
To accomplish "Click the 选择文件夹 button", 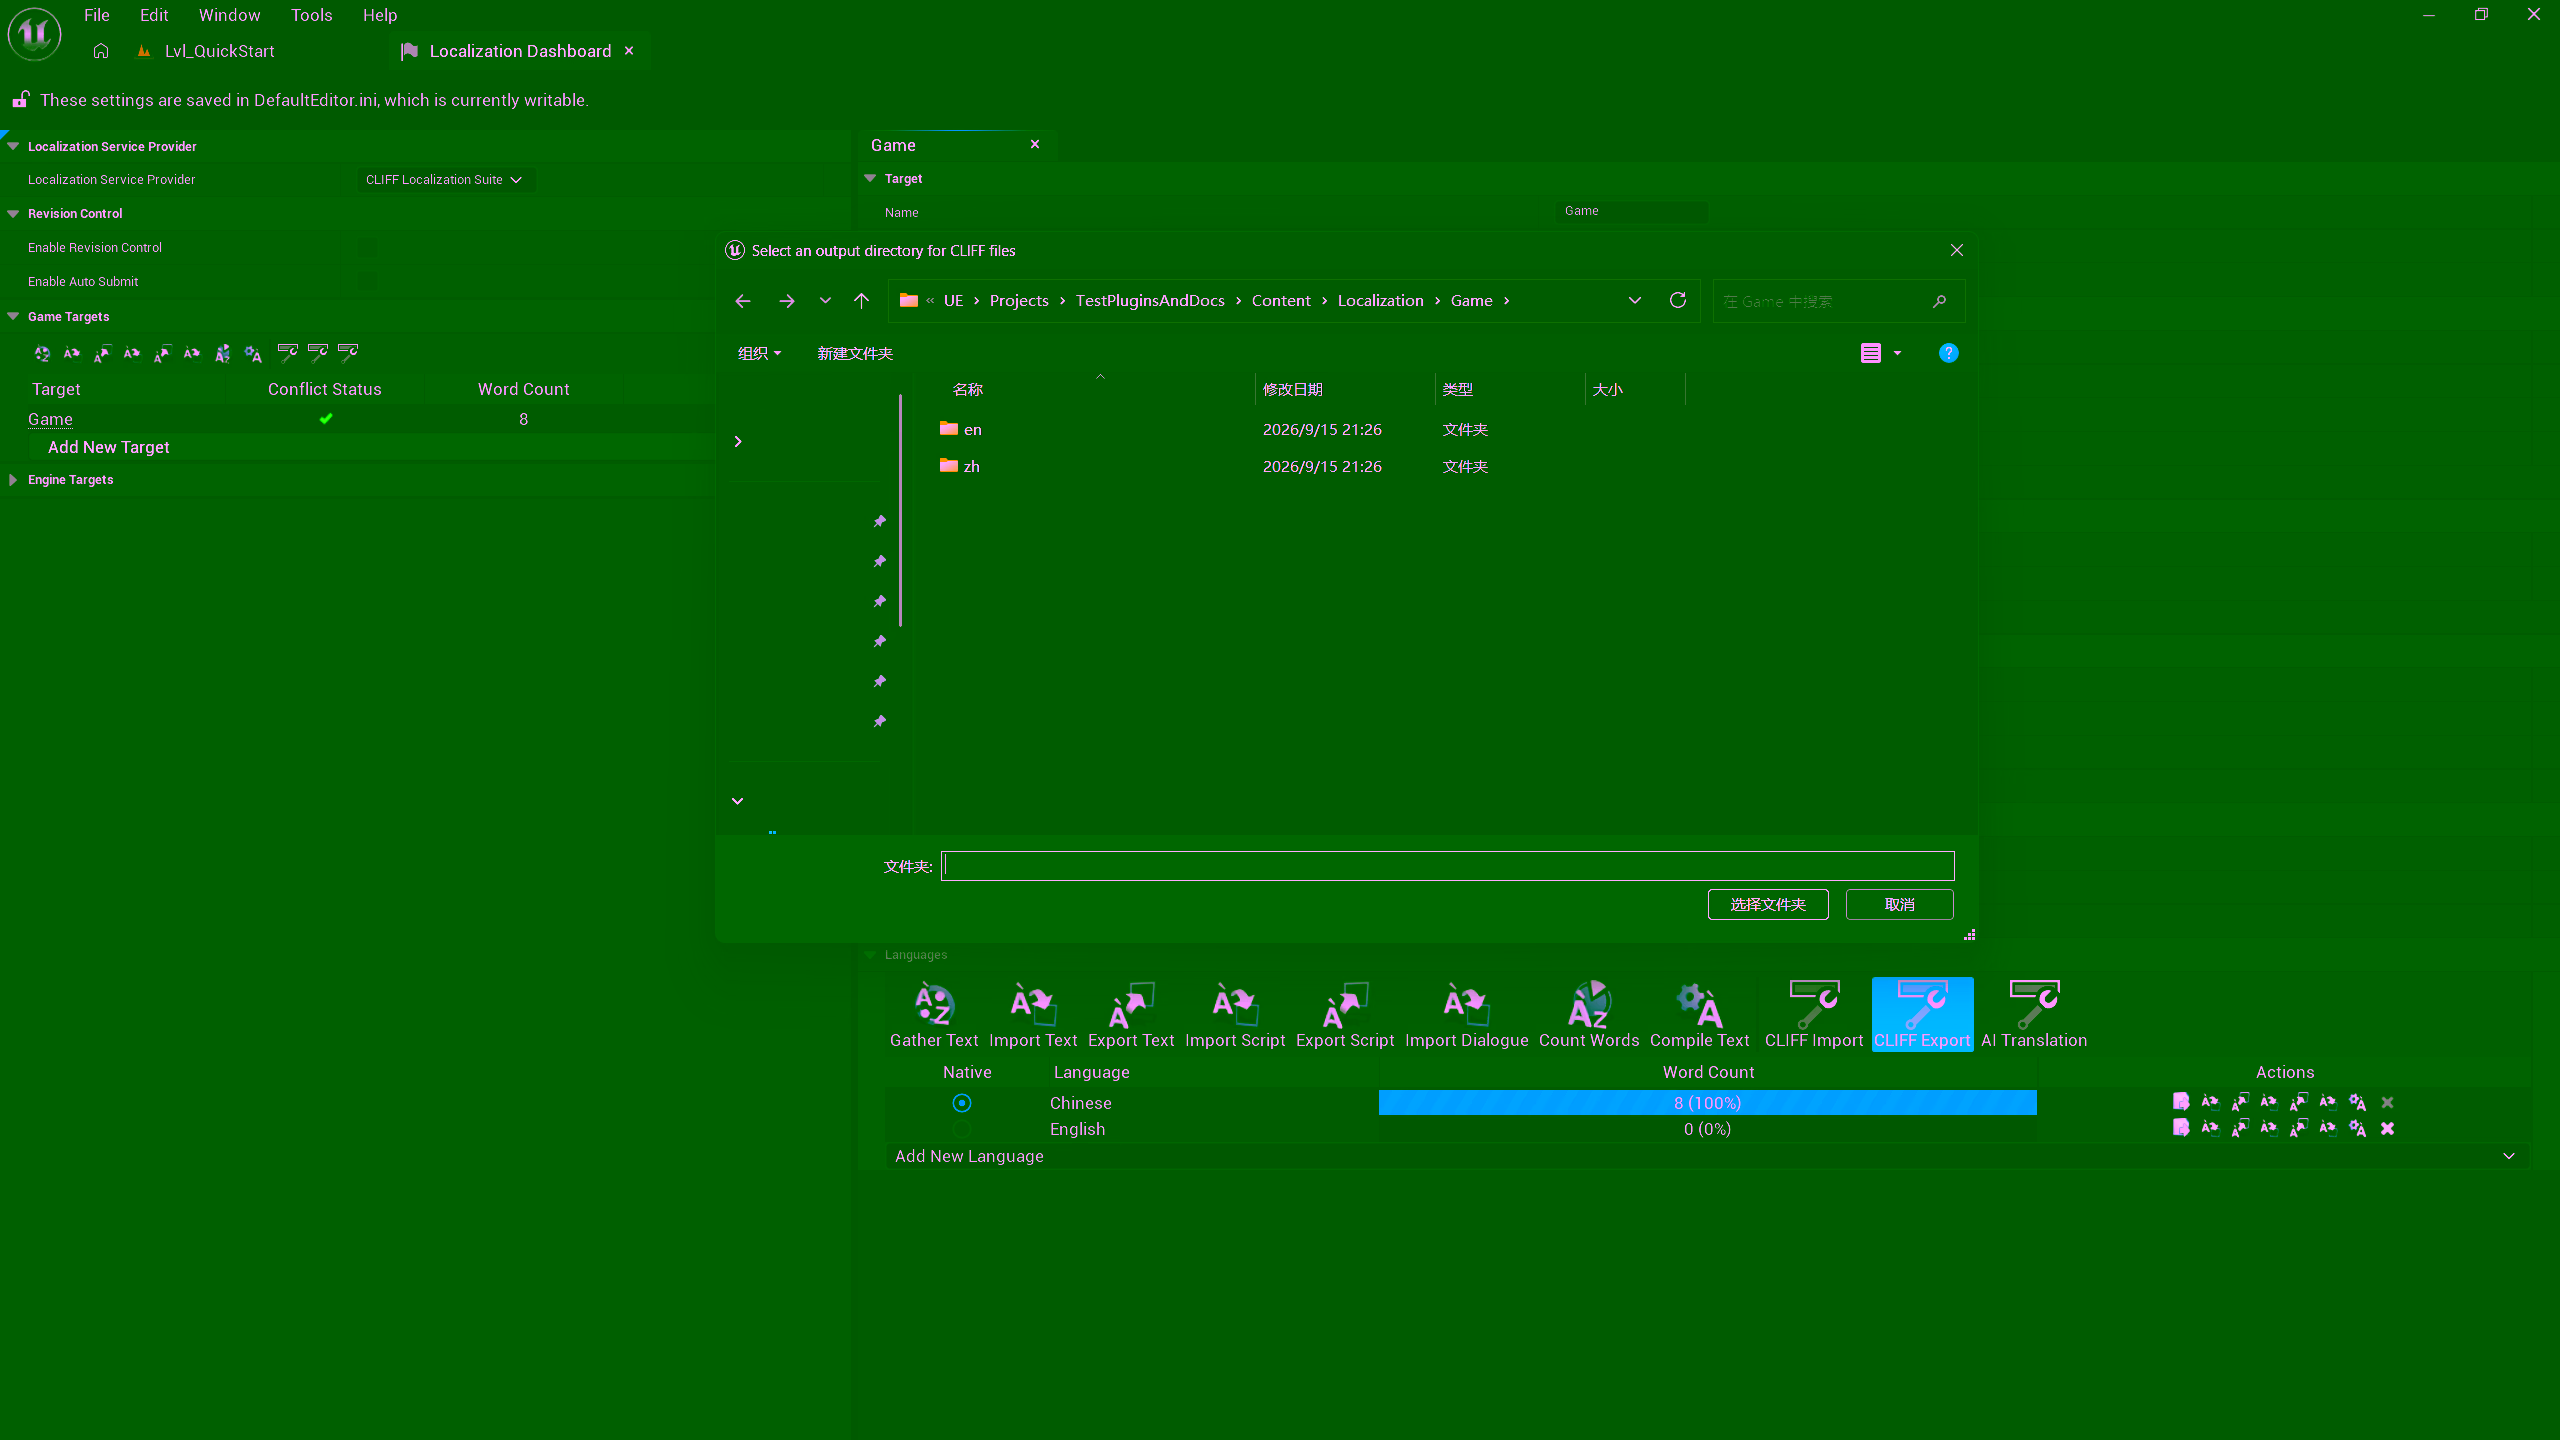I will [x=1768, y=904].
